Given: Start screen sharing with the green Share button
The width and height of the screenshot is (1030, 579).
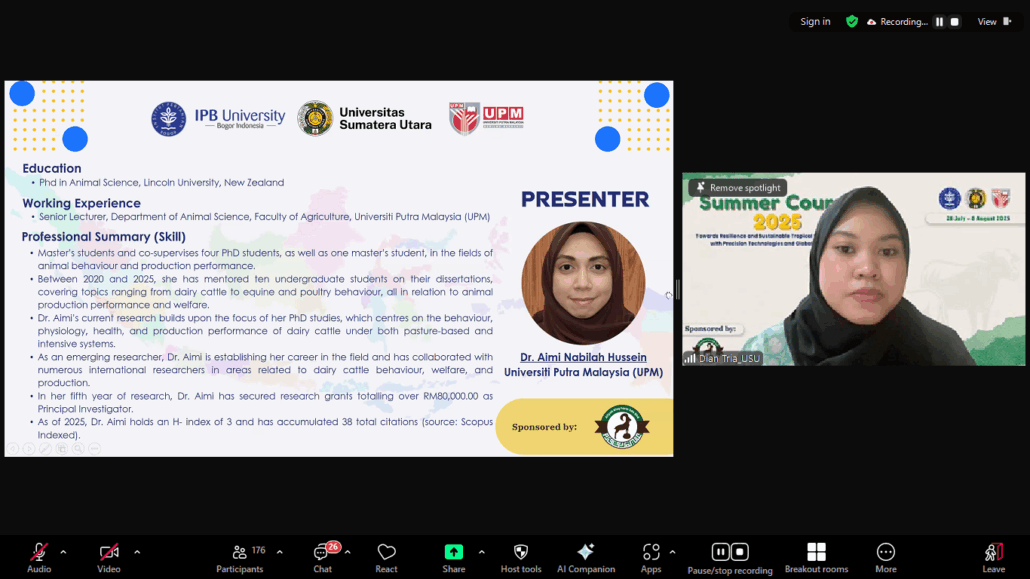Looking at the screenshot, I should [x=453, y=553].
